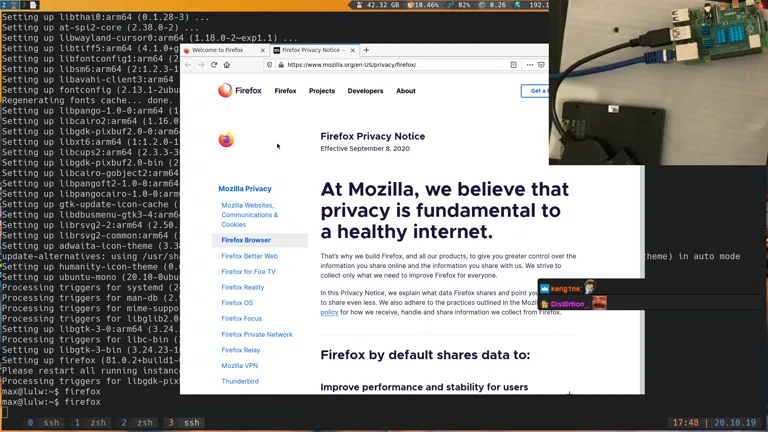Select the Mozilla VPN sidebar link
The width and height of the screenshot is (768, 432).
point(240,366)
